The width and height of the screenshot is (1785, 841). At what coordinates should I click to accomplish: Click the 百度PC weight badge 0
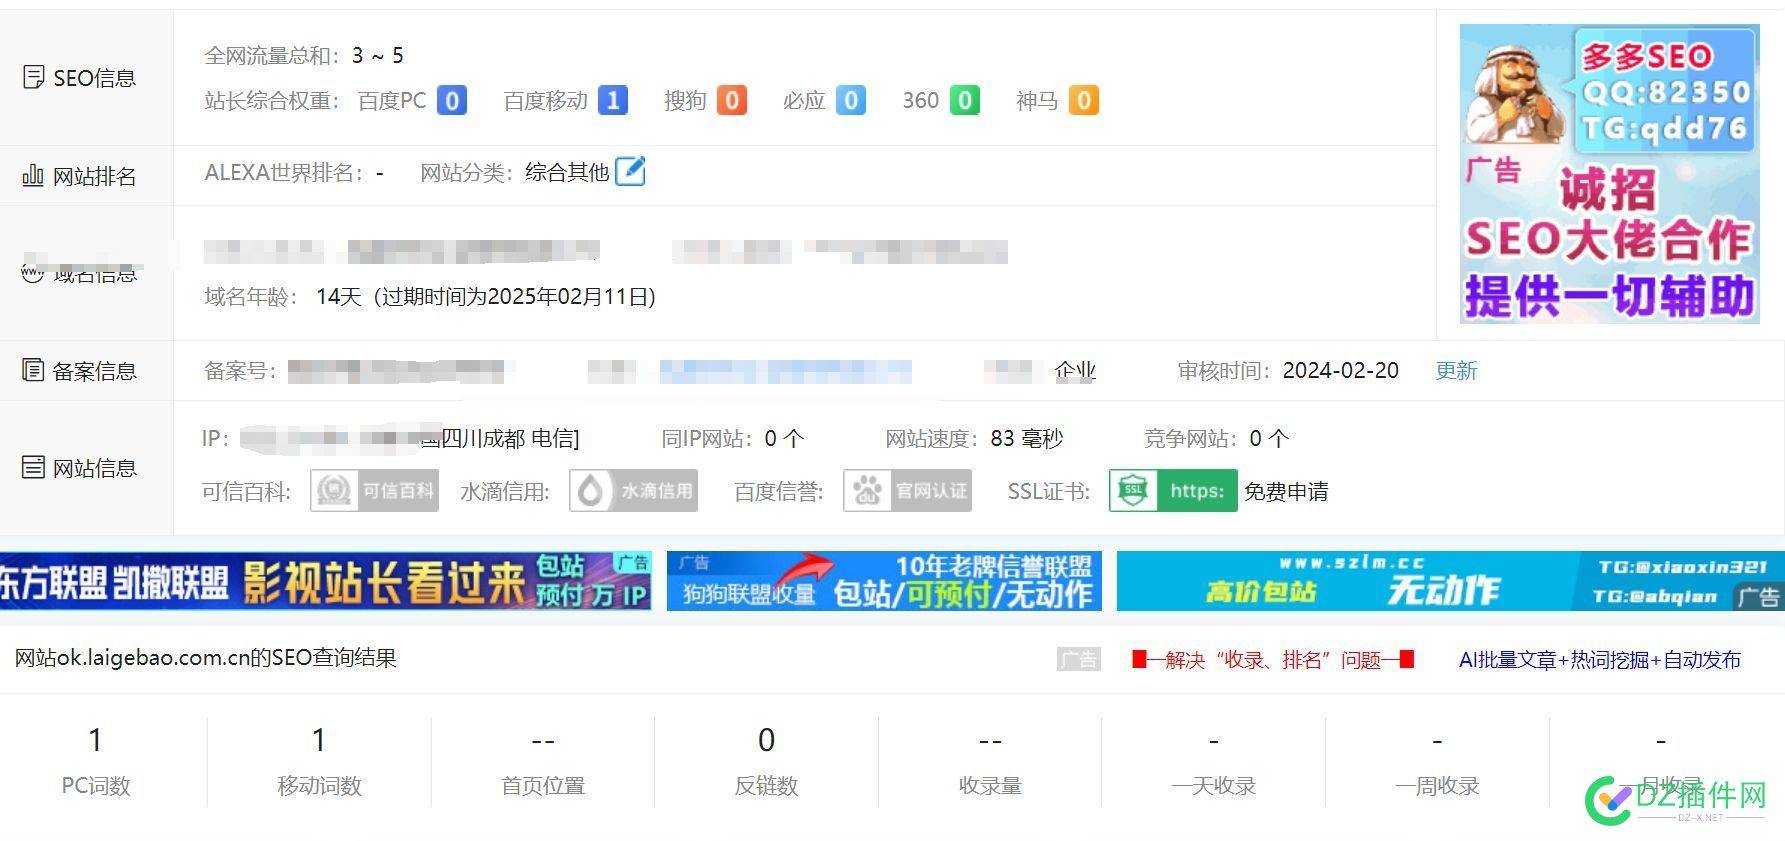[x=452, y=100]
